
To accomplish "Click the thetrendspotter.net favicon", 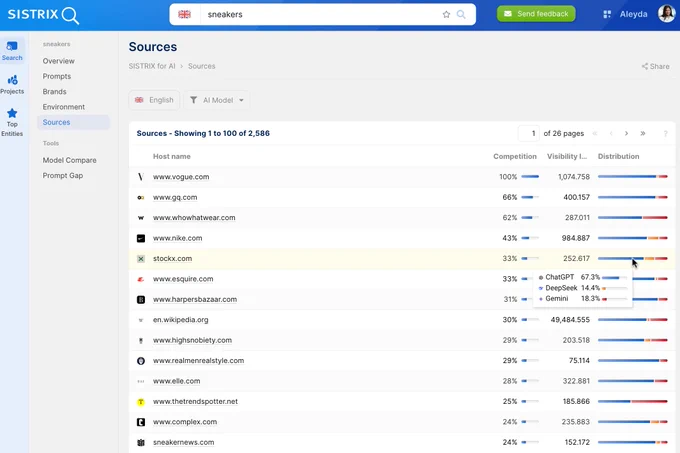I will coord(141,402).
